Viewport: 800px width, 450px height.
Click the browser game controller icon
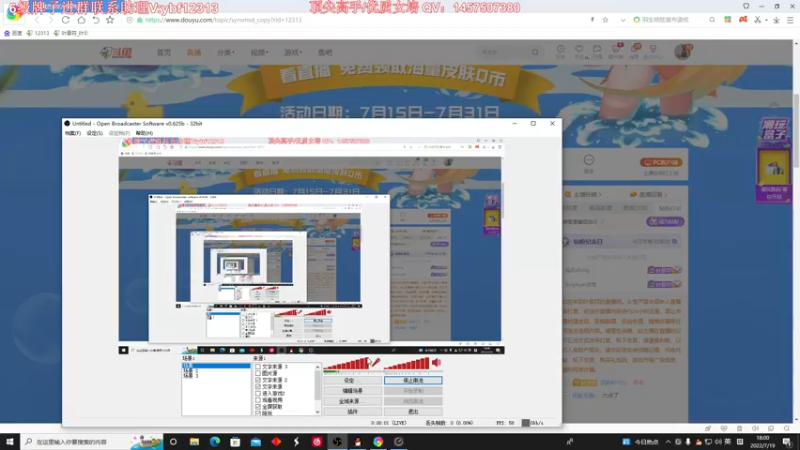coord(743,20)
